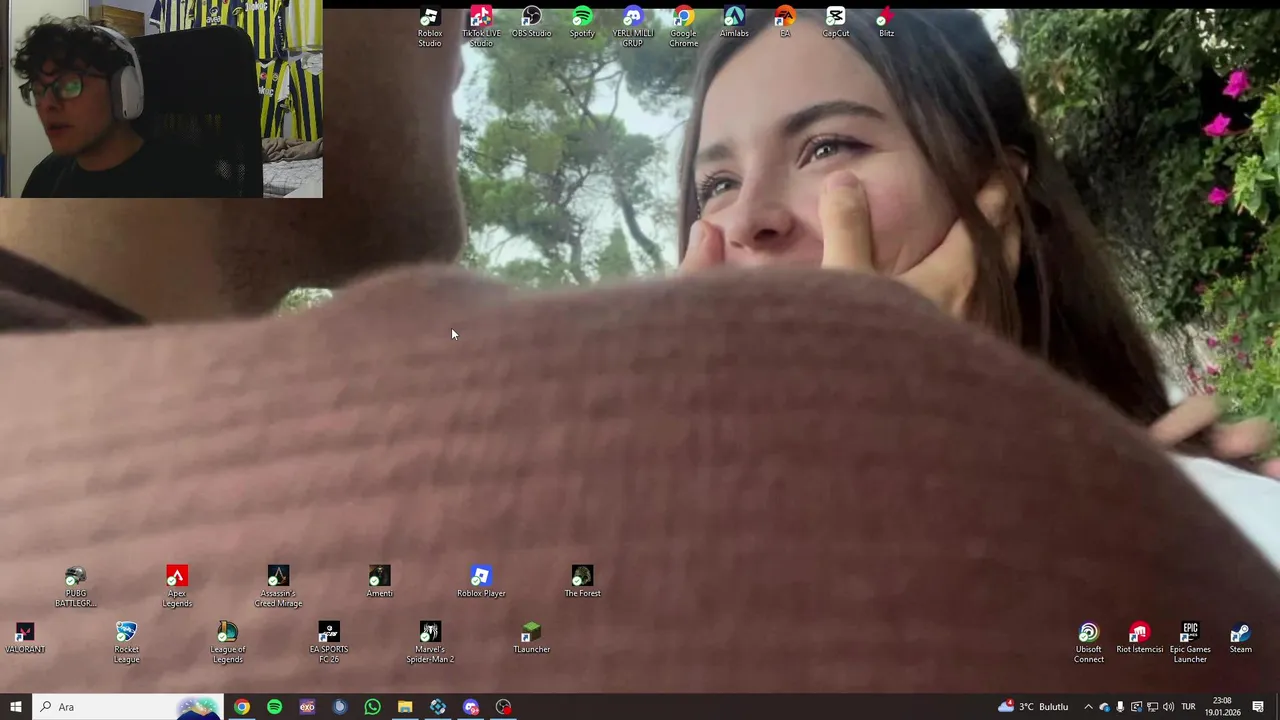Open the EA SPORTS FC 26 shortcut
This screenshot has width=1280, height=720.
tap(328, 643)
